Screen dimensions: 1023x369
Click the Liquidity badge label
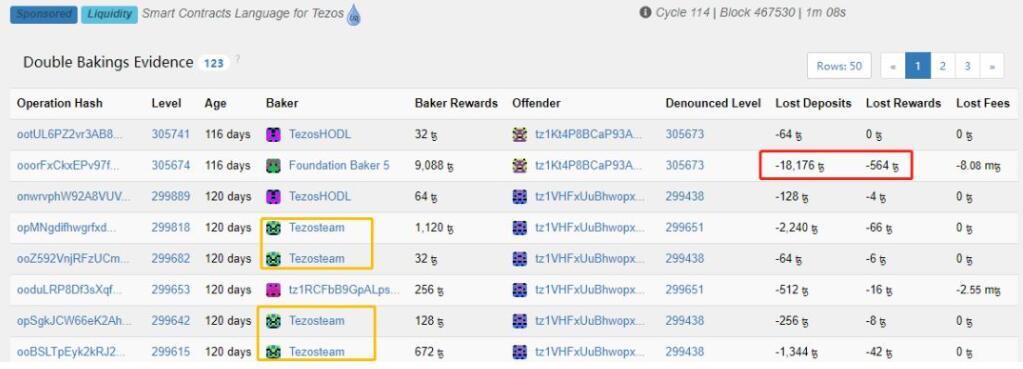109,14
